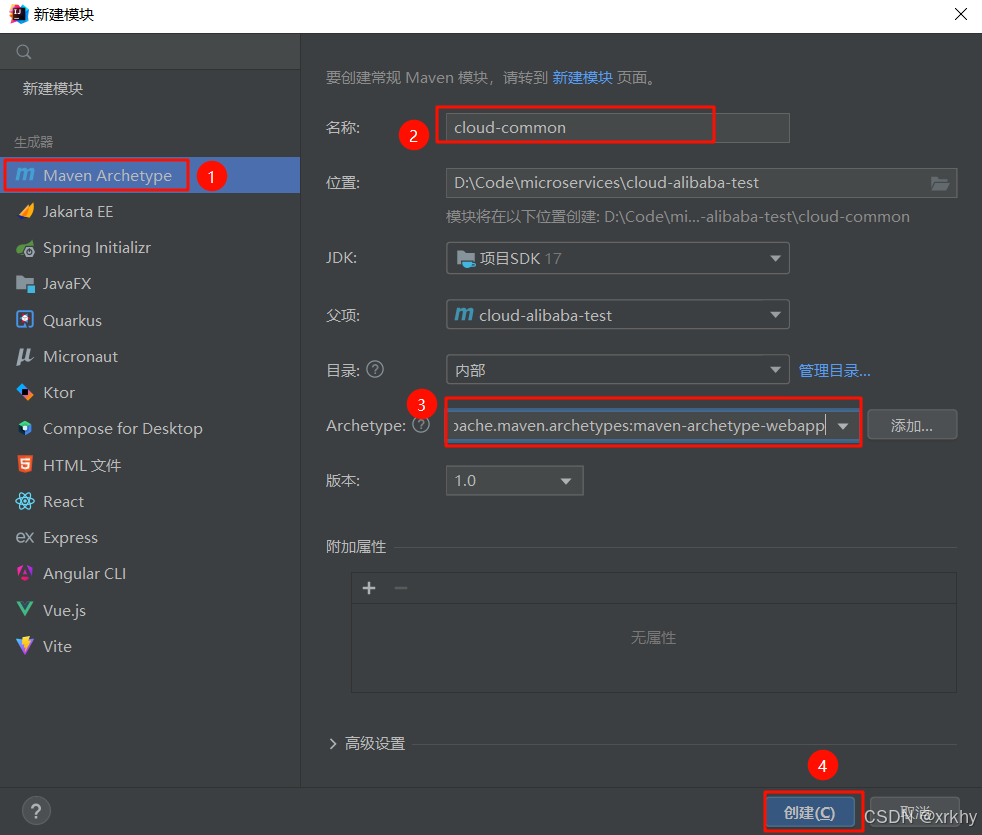Pick the Express generator icon
The image size is (982, 835).
25,537
